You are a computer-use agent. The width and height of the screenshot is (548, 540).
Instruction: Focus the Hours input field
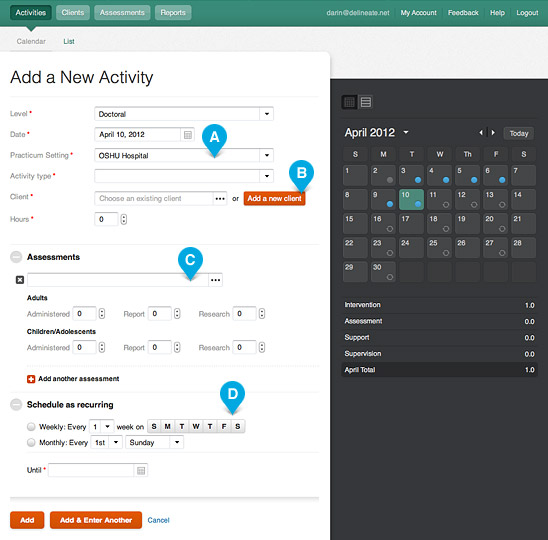pyautogui.click(x=107, y=219)
